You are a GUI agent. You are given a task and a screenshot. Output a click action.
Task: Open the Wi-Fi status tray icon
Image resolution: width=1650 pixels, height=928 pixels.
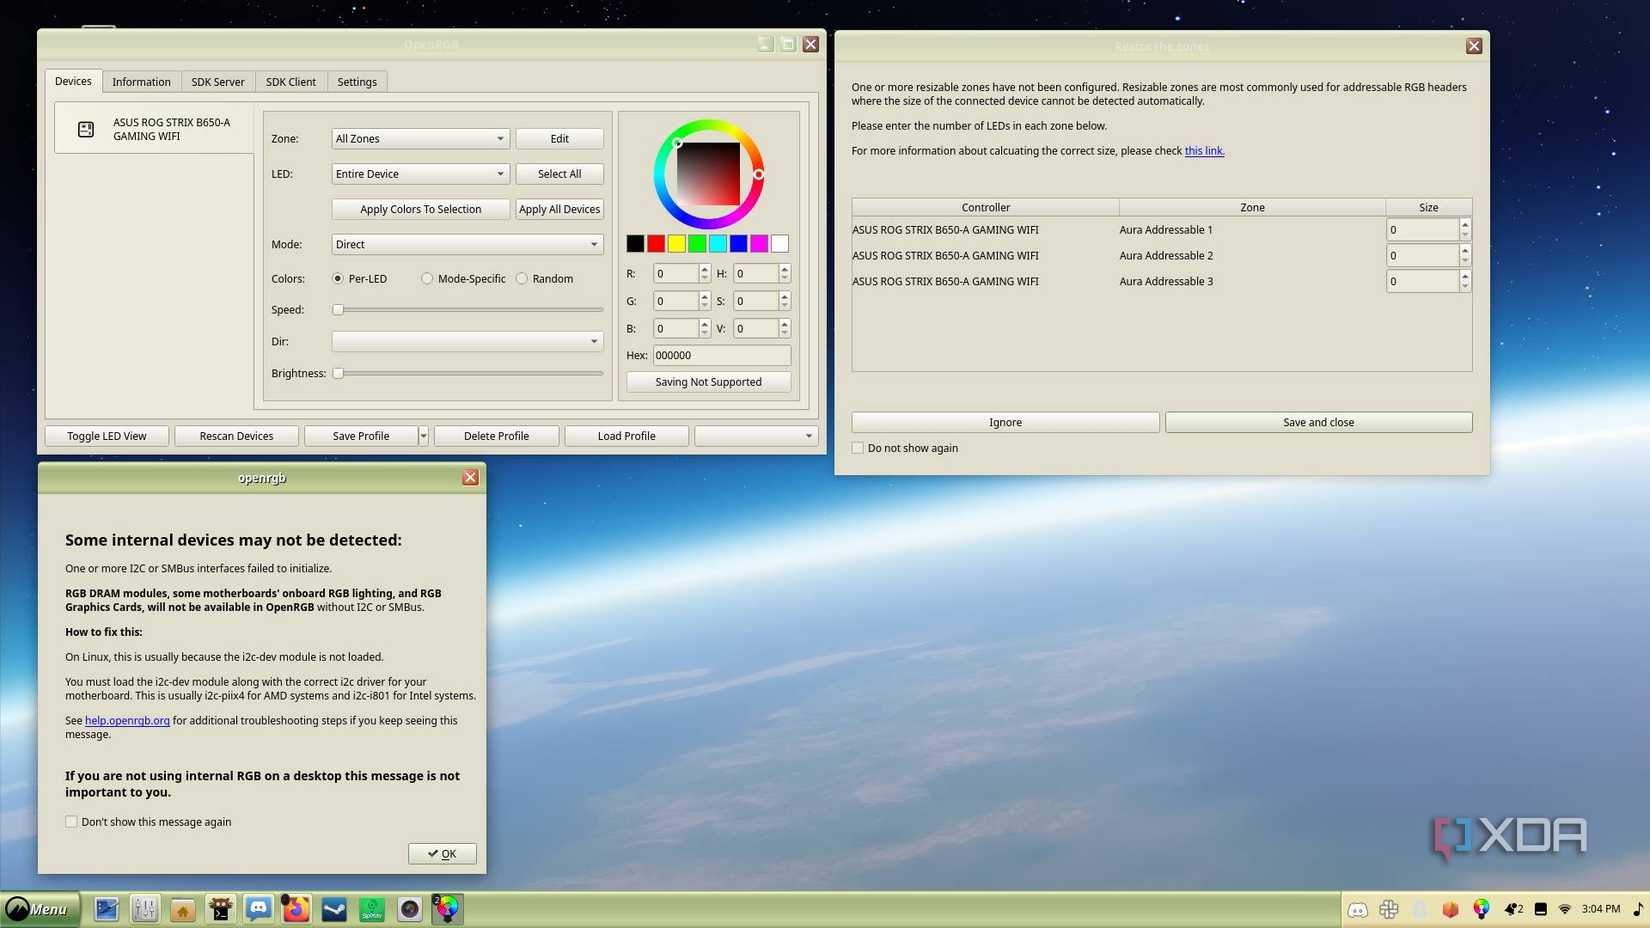click(x=1567, y=909)
